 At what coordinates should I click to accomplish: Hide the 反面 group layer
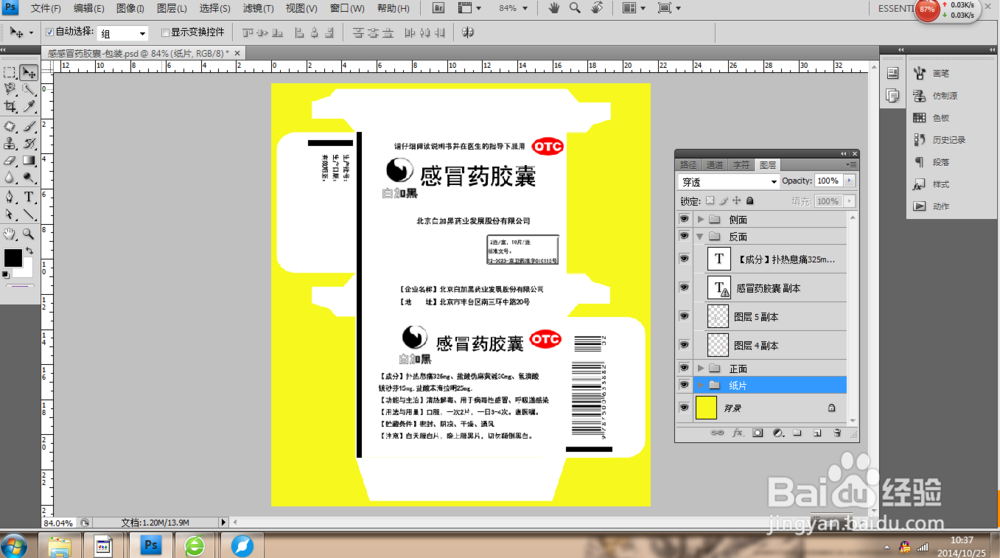click(x=684, y=236)
